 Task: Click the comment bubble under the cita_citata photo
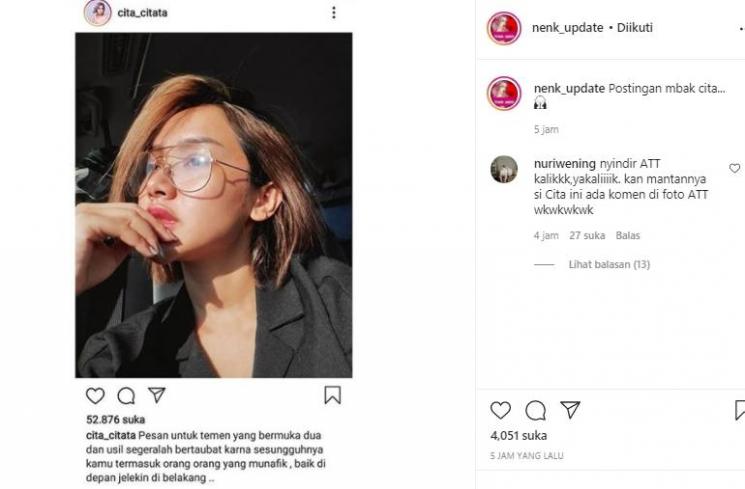126,396
